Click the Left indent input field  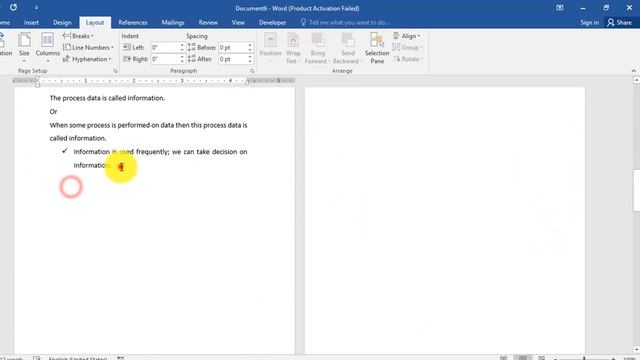[x=165, y=47]
